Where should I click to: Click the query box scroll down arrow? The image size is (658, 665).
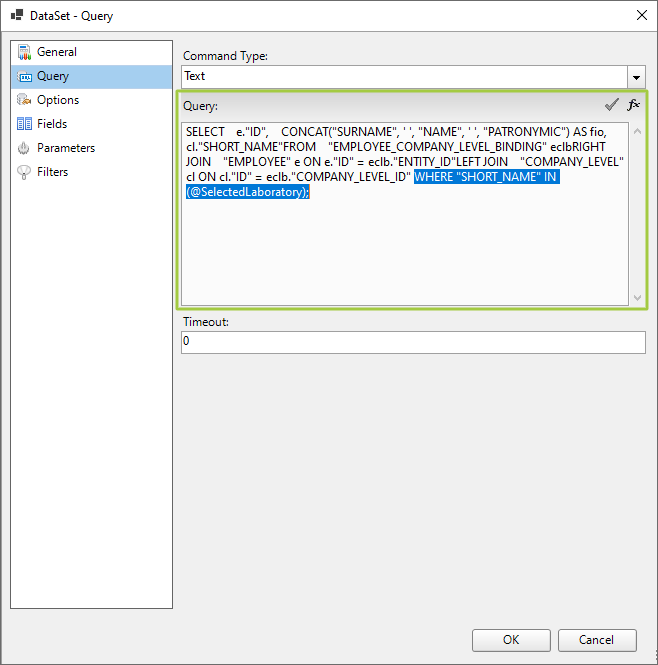point(637,297)
